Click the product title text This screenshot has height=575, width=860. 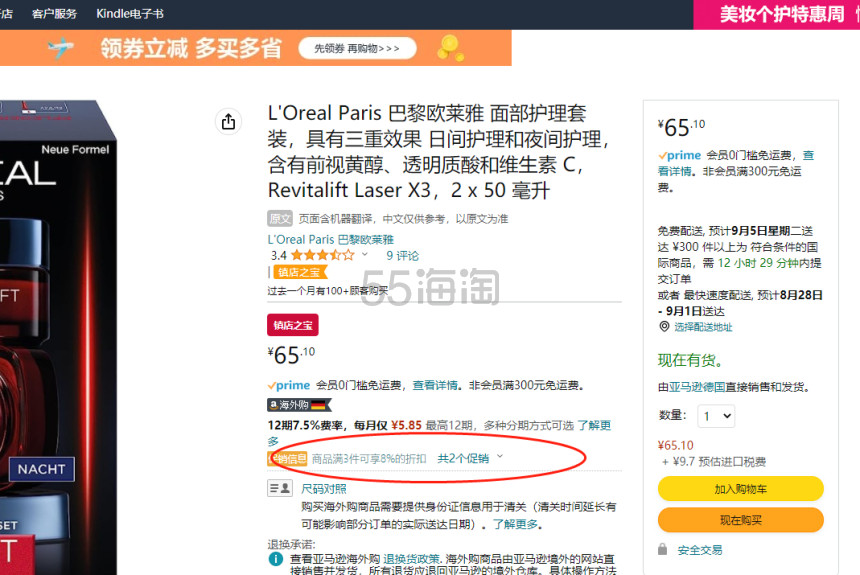pos(439,151)
